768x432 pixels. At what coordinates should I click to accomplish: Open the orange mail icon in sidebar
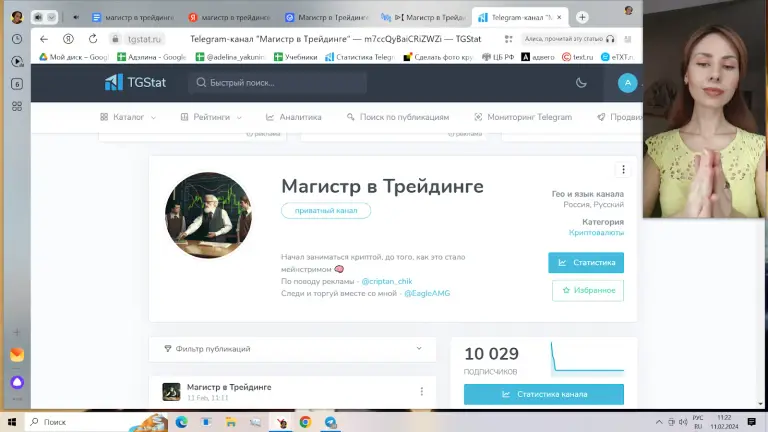click(x=17, y=355)
